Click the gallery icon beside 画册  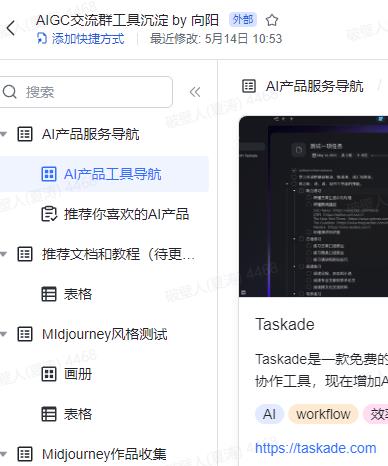pos(49,374)
